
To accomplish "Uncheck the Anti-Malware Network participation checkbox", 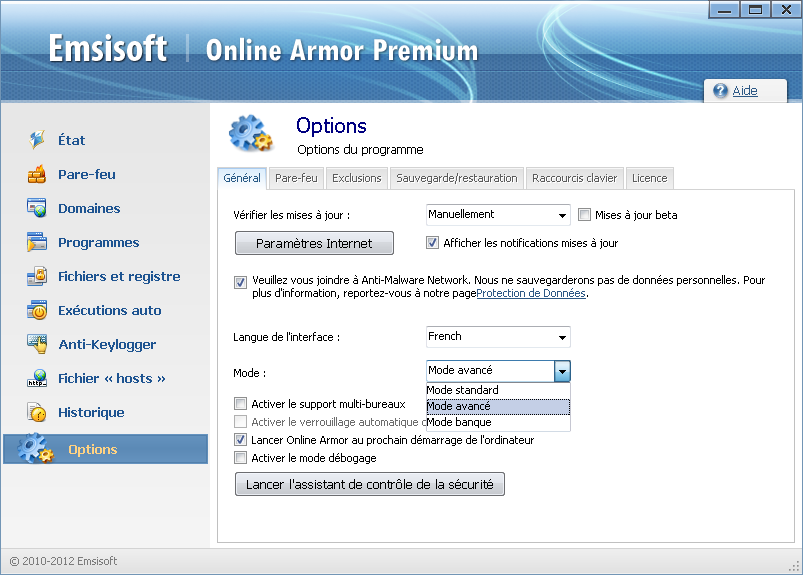I will tap(240, 282).
